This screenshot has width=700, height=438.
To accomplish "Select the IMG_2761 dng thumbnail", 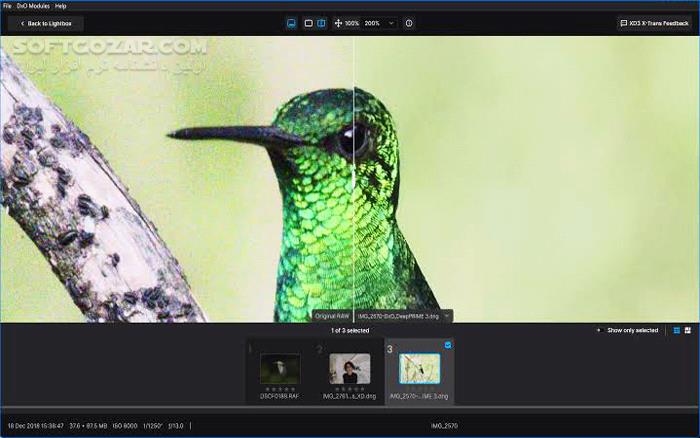I will tap(350, 369).
